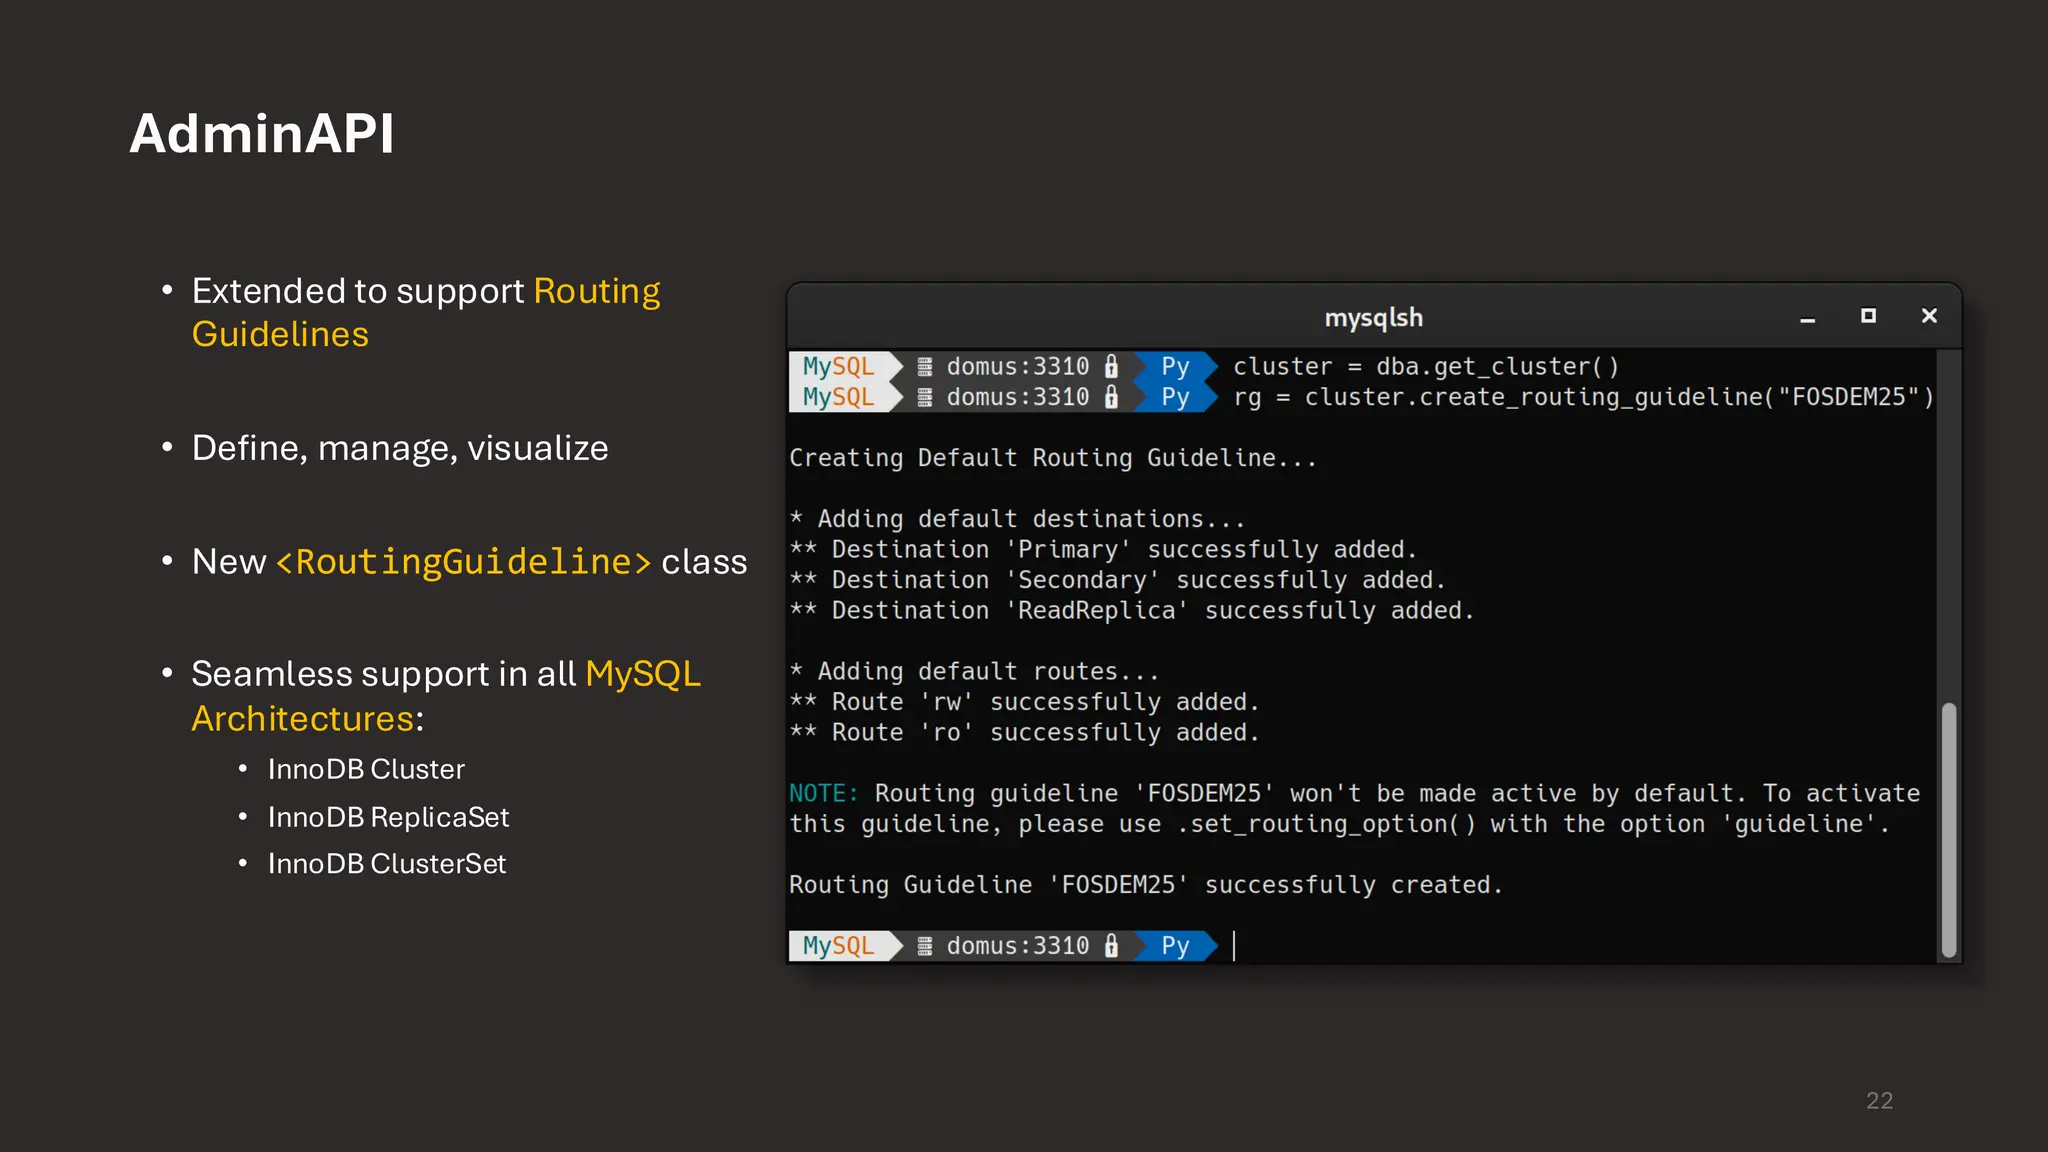Click the Routing Guidelines highlighted text
The height and width of the screenshot is (1152, 2048).
pos(596,291)
